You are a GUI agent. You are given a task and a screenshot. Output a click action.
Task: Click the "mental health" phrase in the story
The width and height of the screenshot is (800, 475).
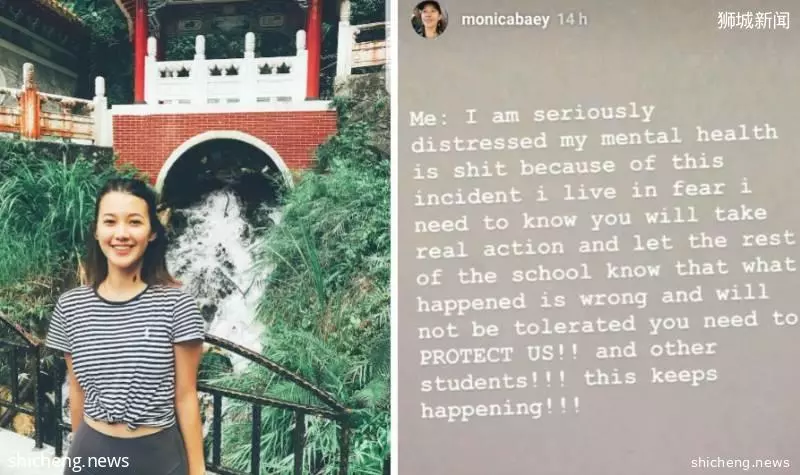click(688, 136)
